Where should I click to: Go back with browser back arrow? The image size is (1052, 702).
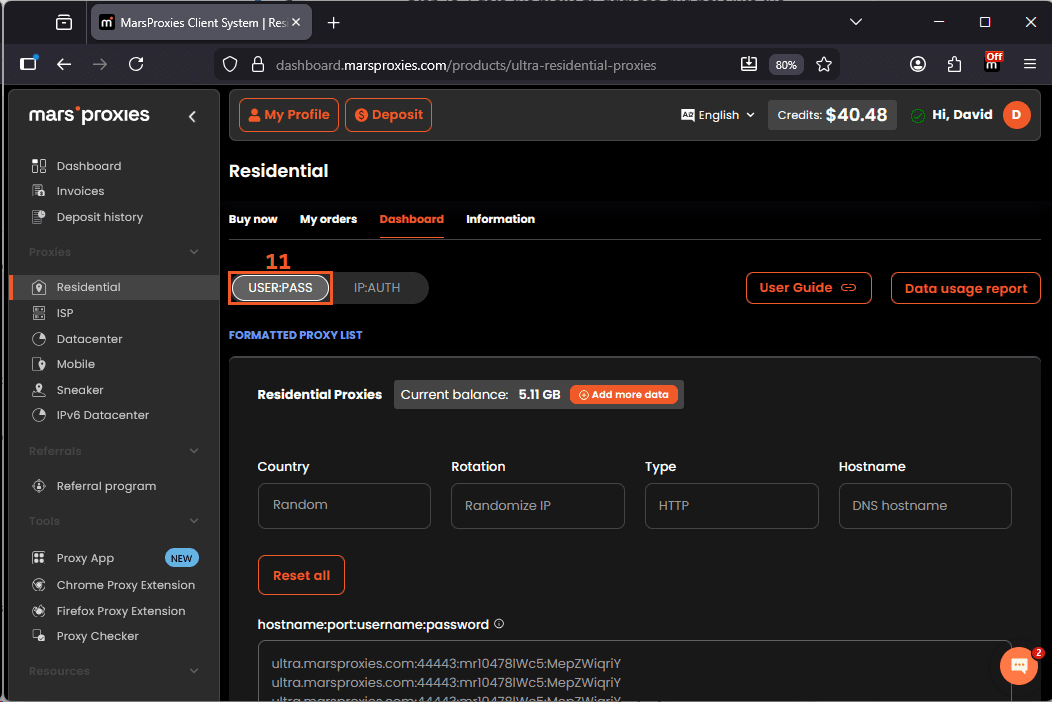coord(64,64)
